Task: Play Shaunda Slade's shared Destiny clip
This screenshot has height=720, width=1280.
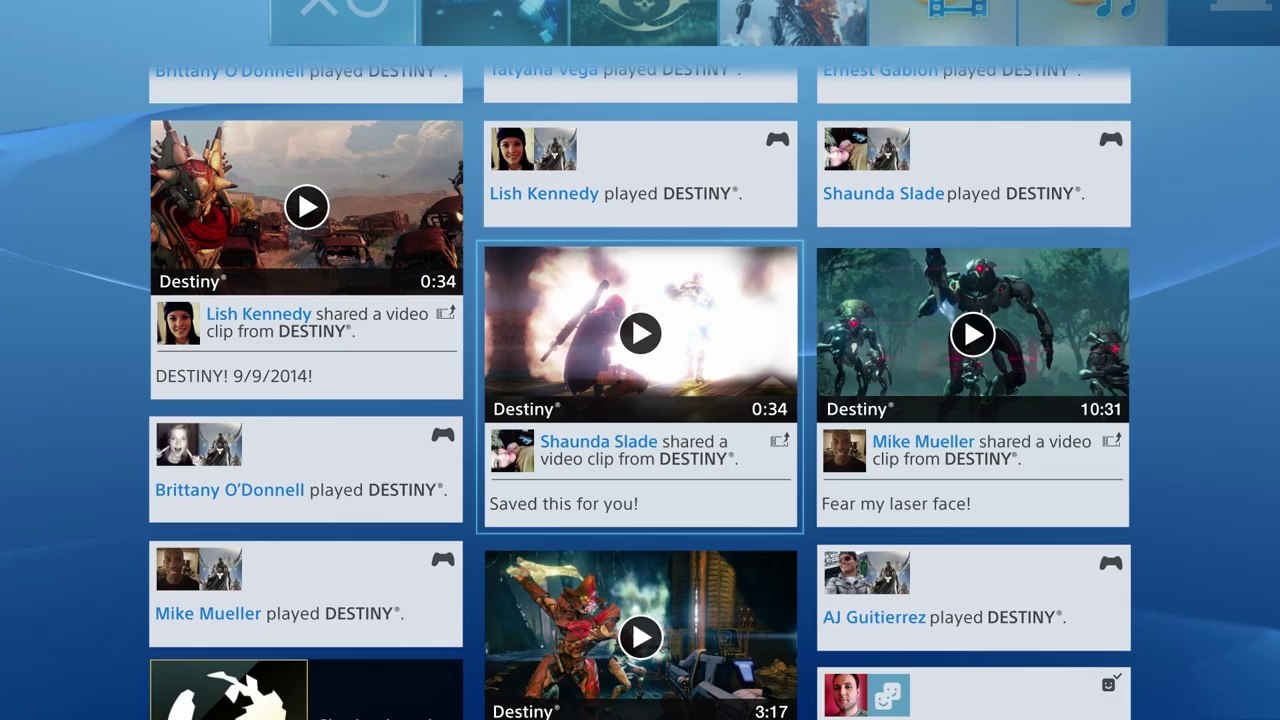Action: point(640,333)
